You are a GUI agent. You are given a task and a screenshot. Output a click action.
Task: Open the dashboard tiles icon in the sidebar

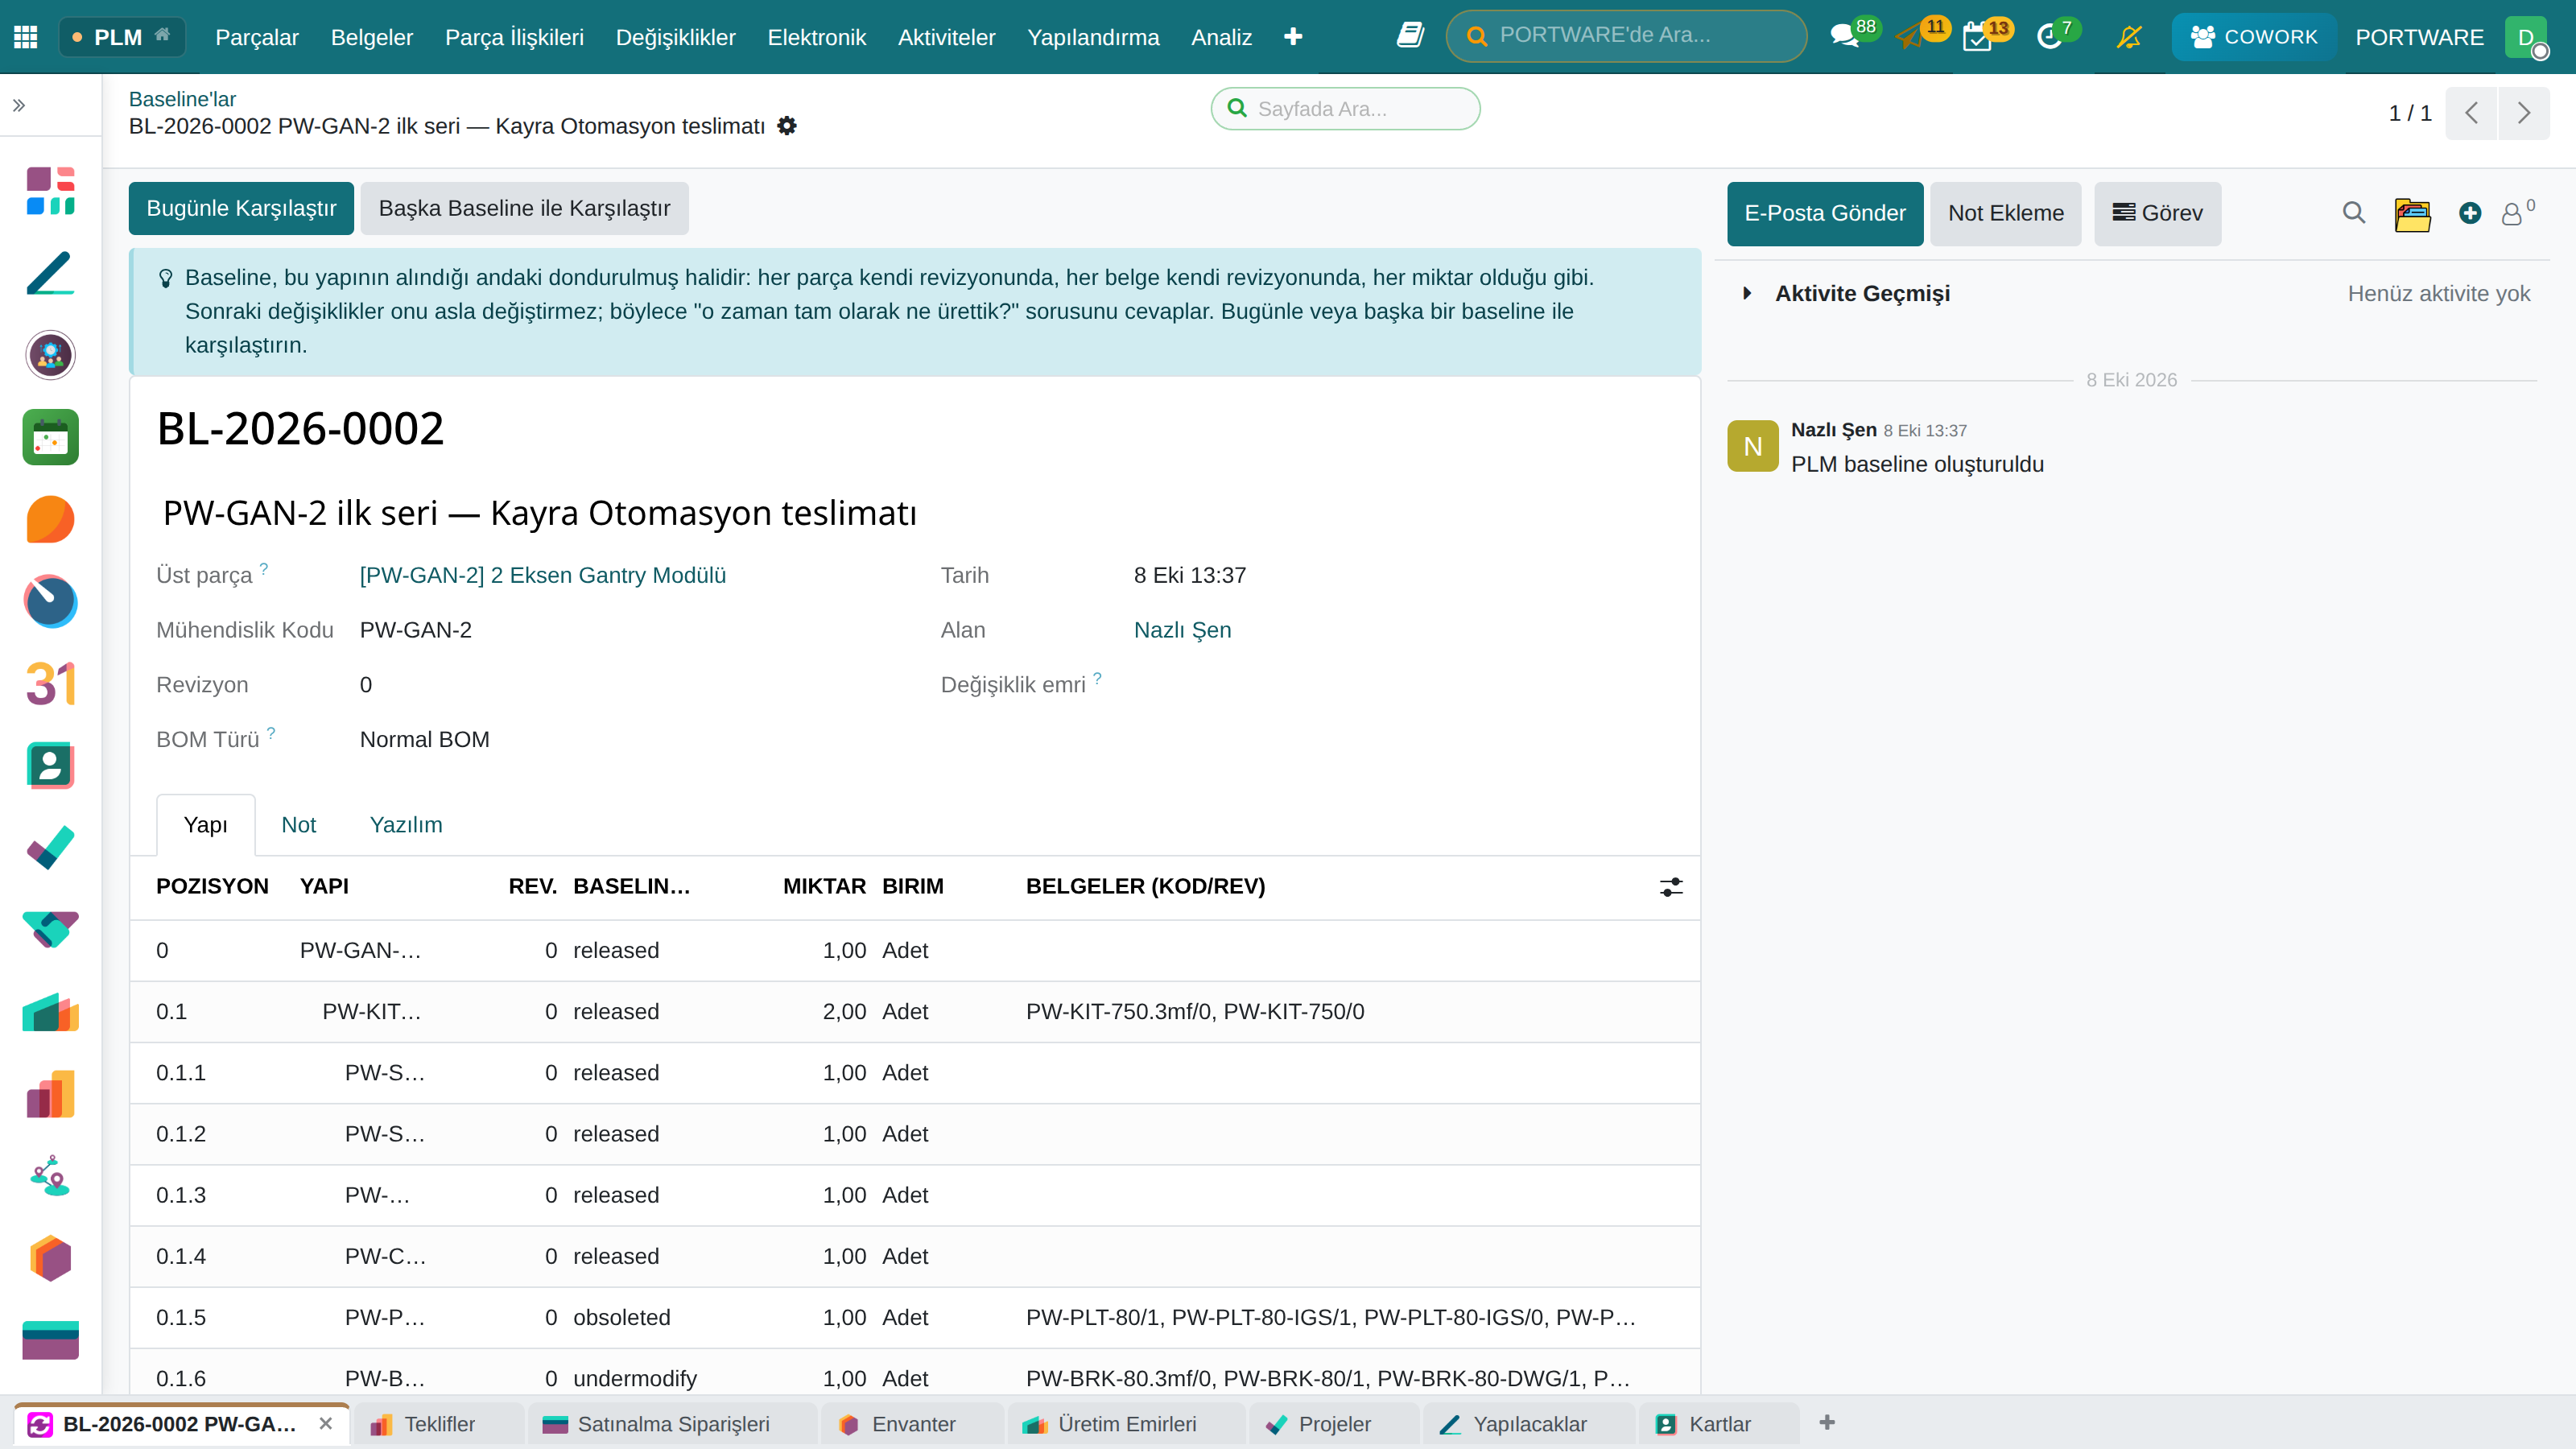click(x=51, y=191)
